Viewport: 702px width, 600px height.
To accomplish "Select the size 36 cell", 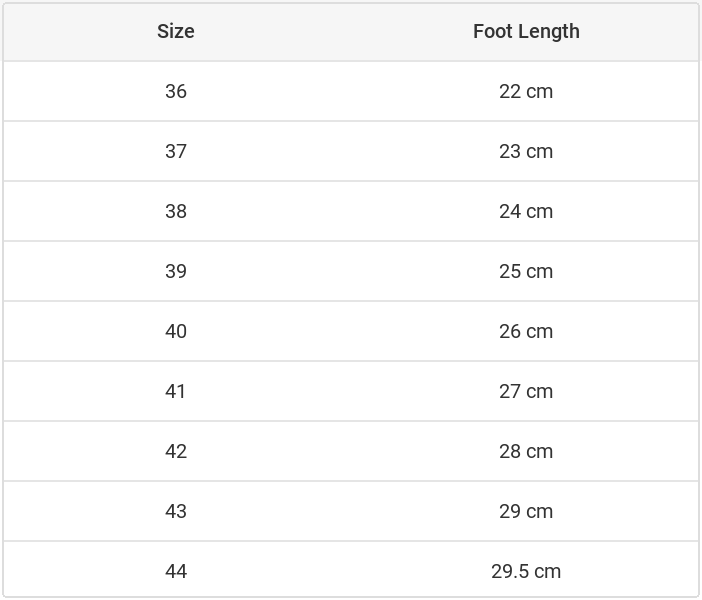I will click(176, 91).
